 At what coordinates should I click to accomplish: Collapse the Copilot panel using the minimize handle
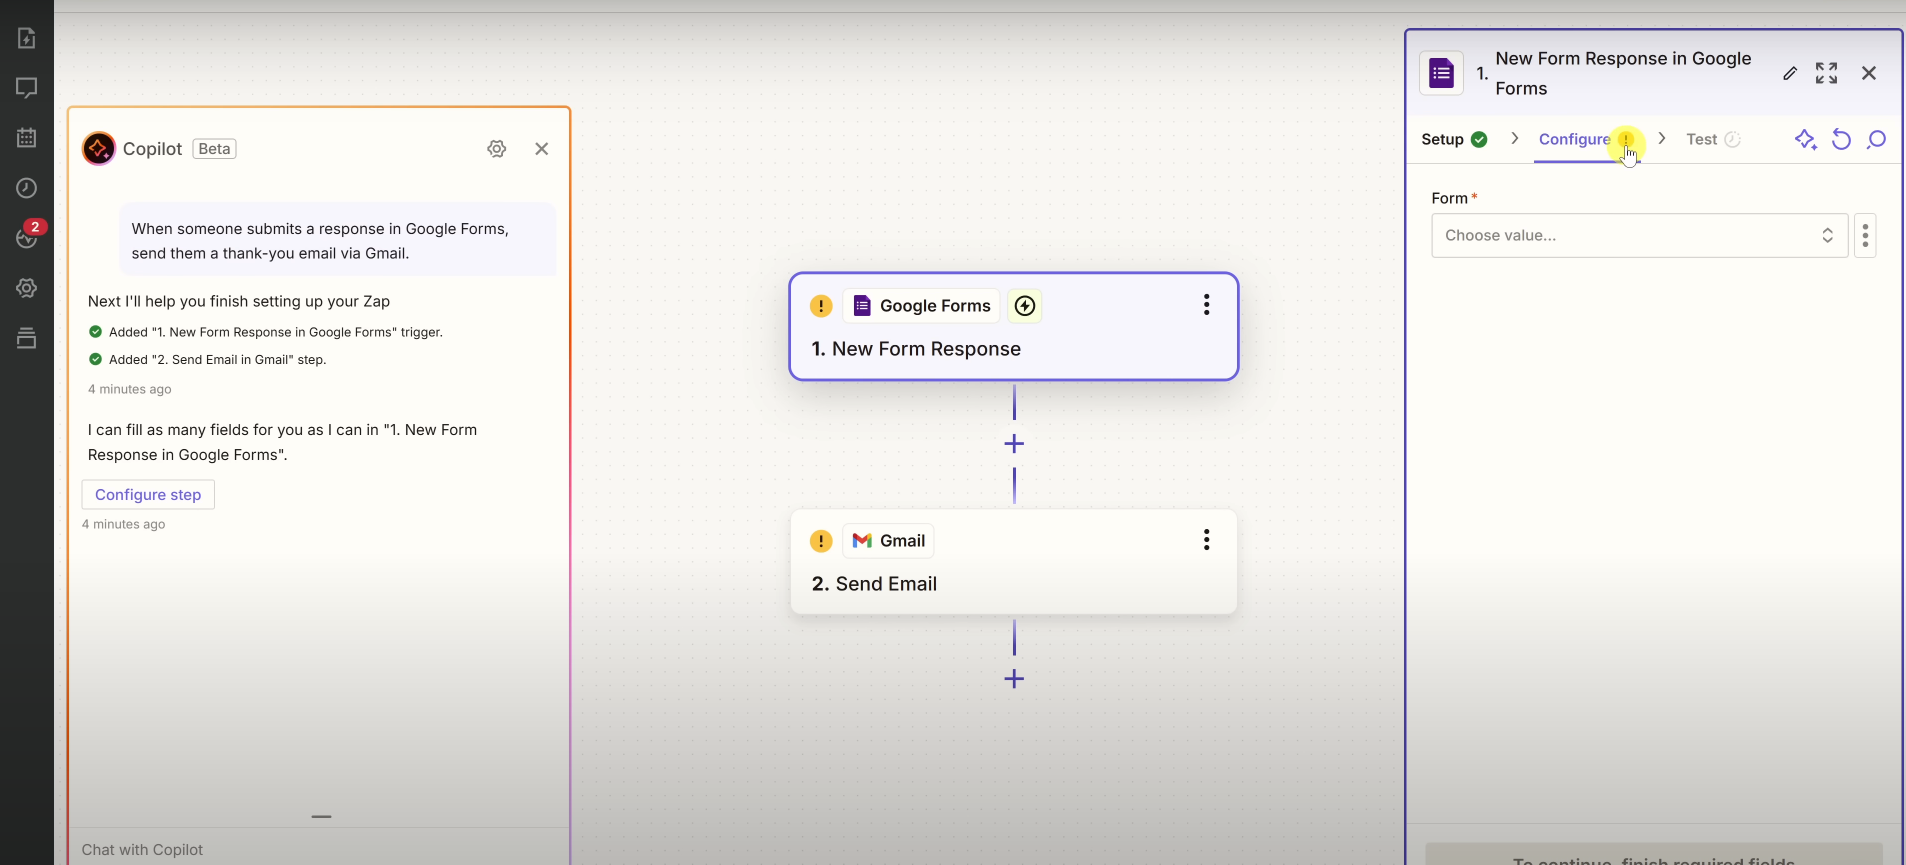coord(321,816)
